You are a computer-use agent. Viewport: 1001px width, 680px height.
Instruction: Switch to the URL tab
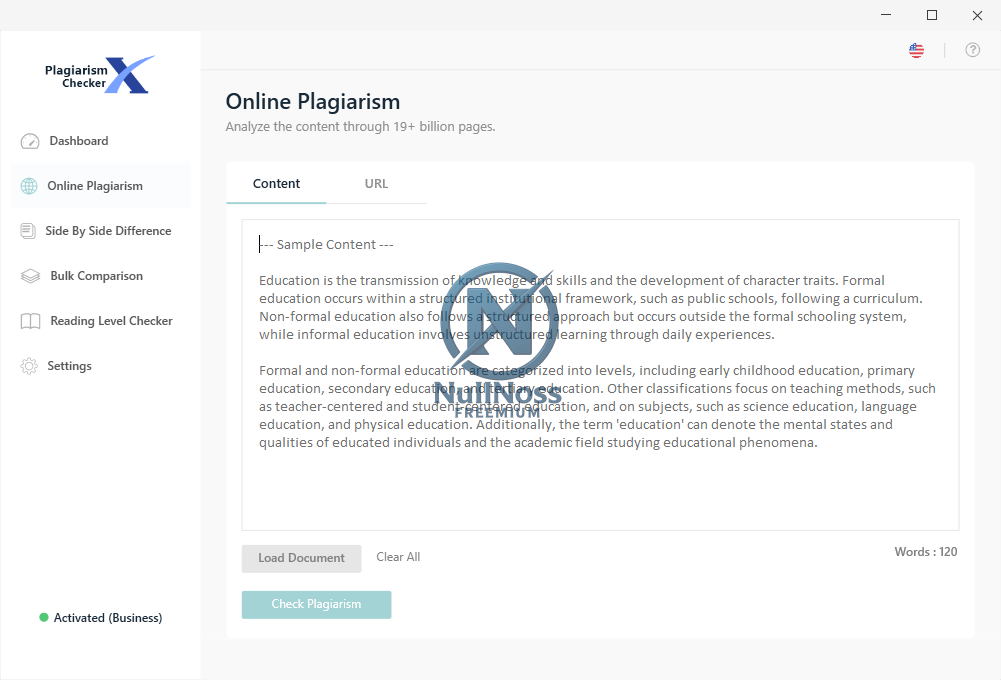pos(376,184)
